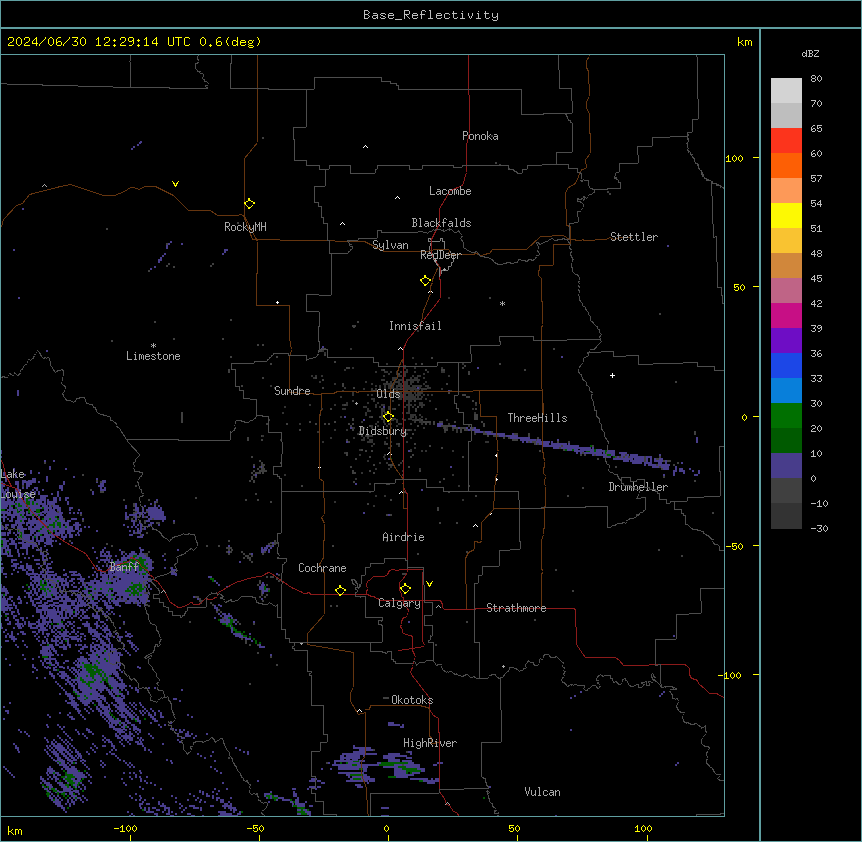Click the Base_Reflectivity title

[431, 15]
